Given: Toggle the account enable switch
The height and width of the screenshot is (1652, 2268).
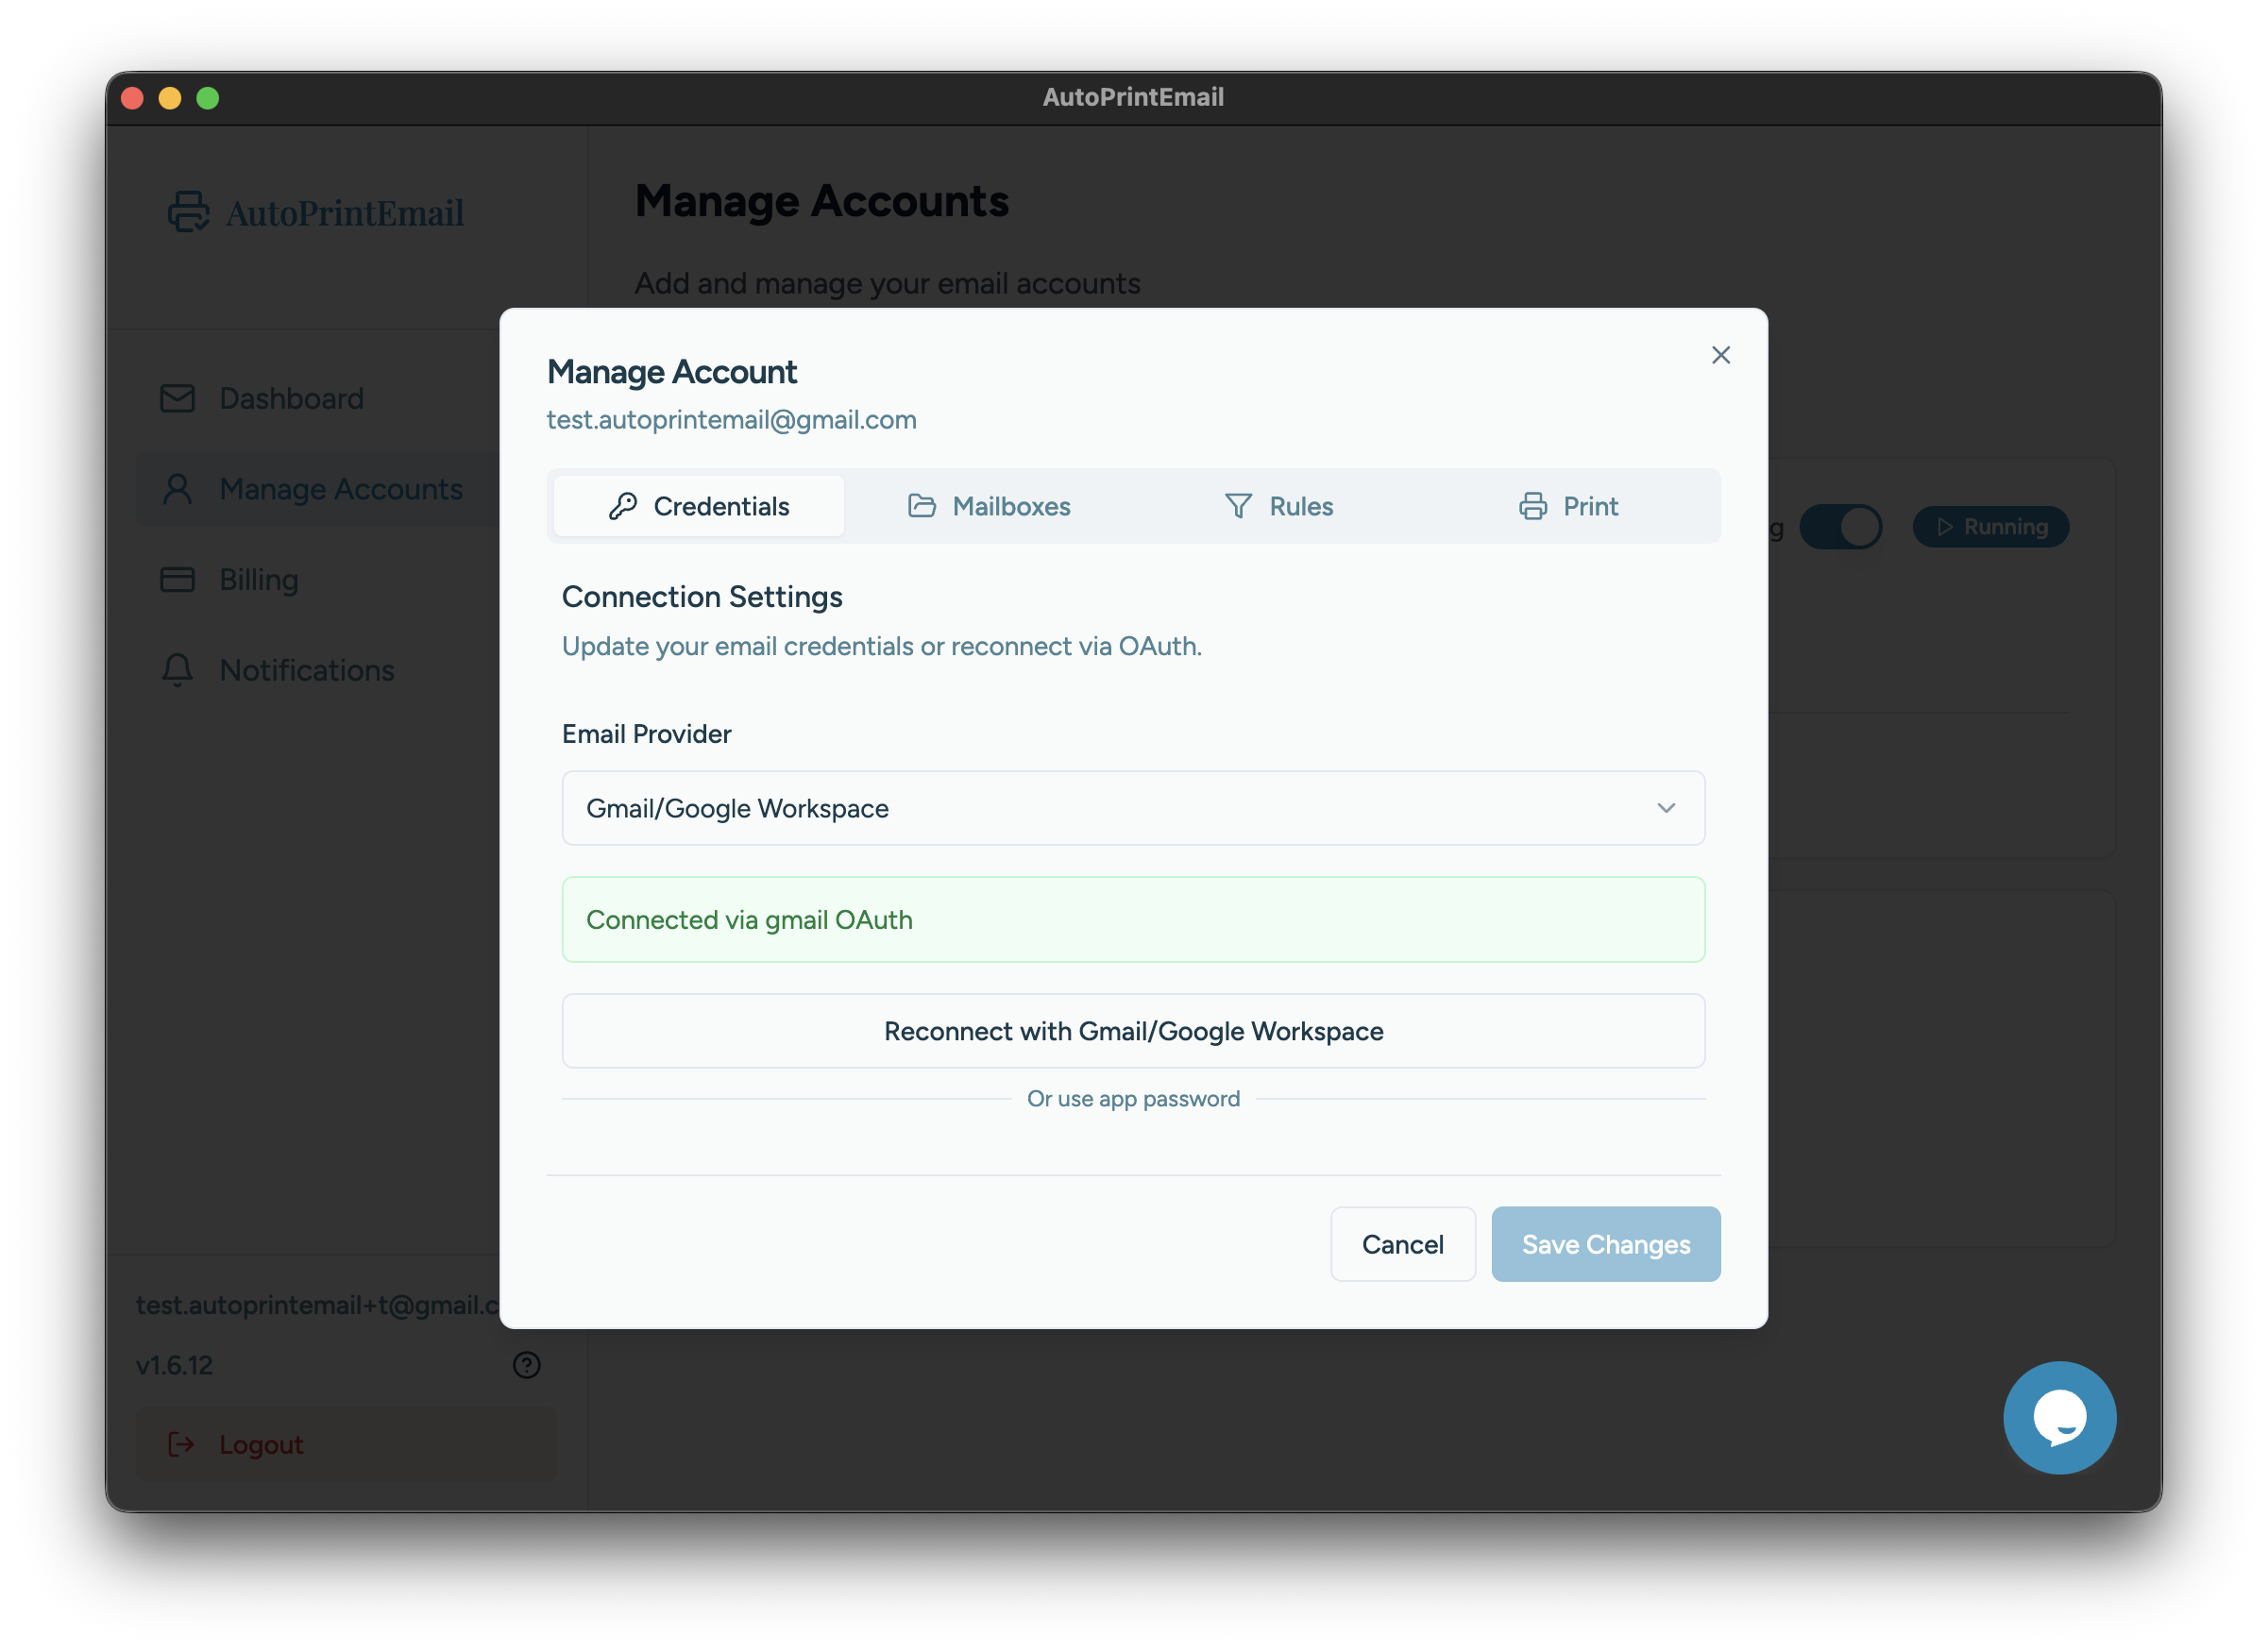Looking at the screenshot, I should pos(1840,527).
